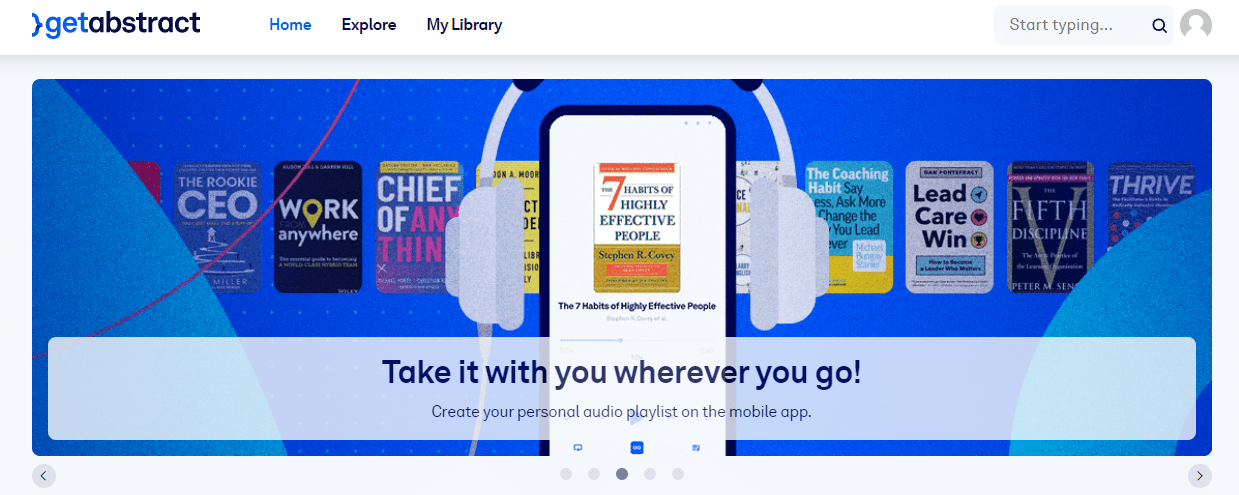Click the audio progress slider on phone
The image size is (1239, 495).
[637, 340]
